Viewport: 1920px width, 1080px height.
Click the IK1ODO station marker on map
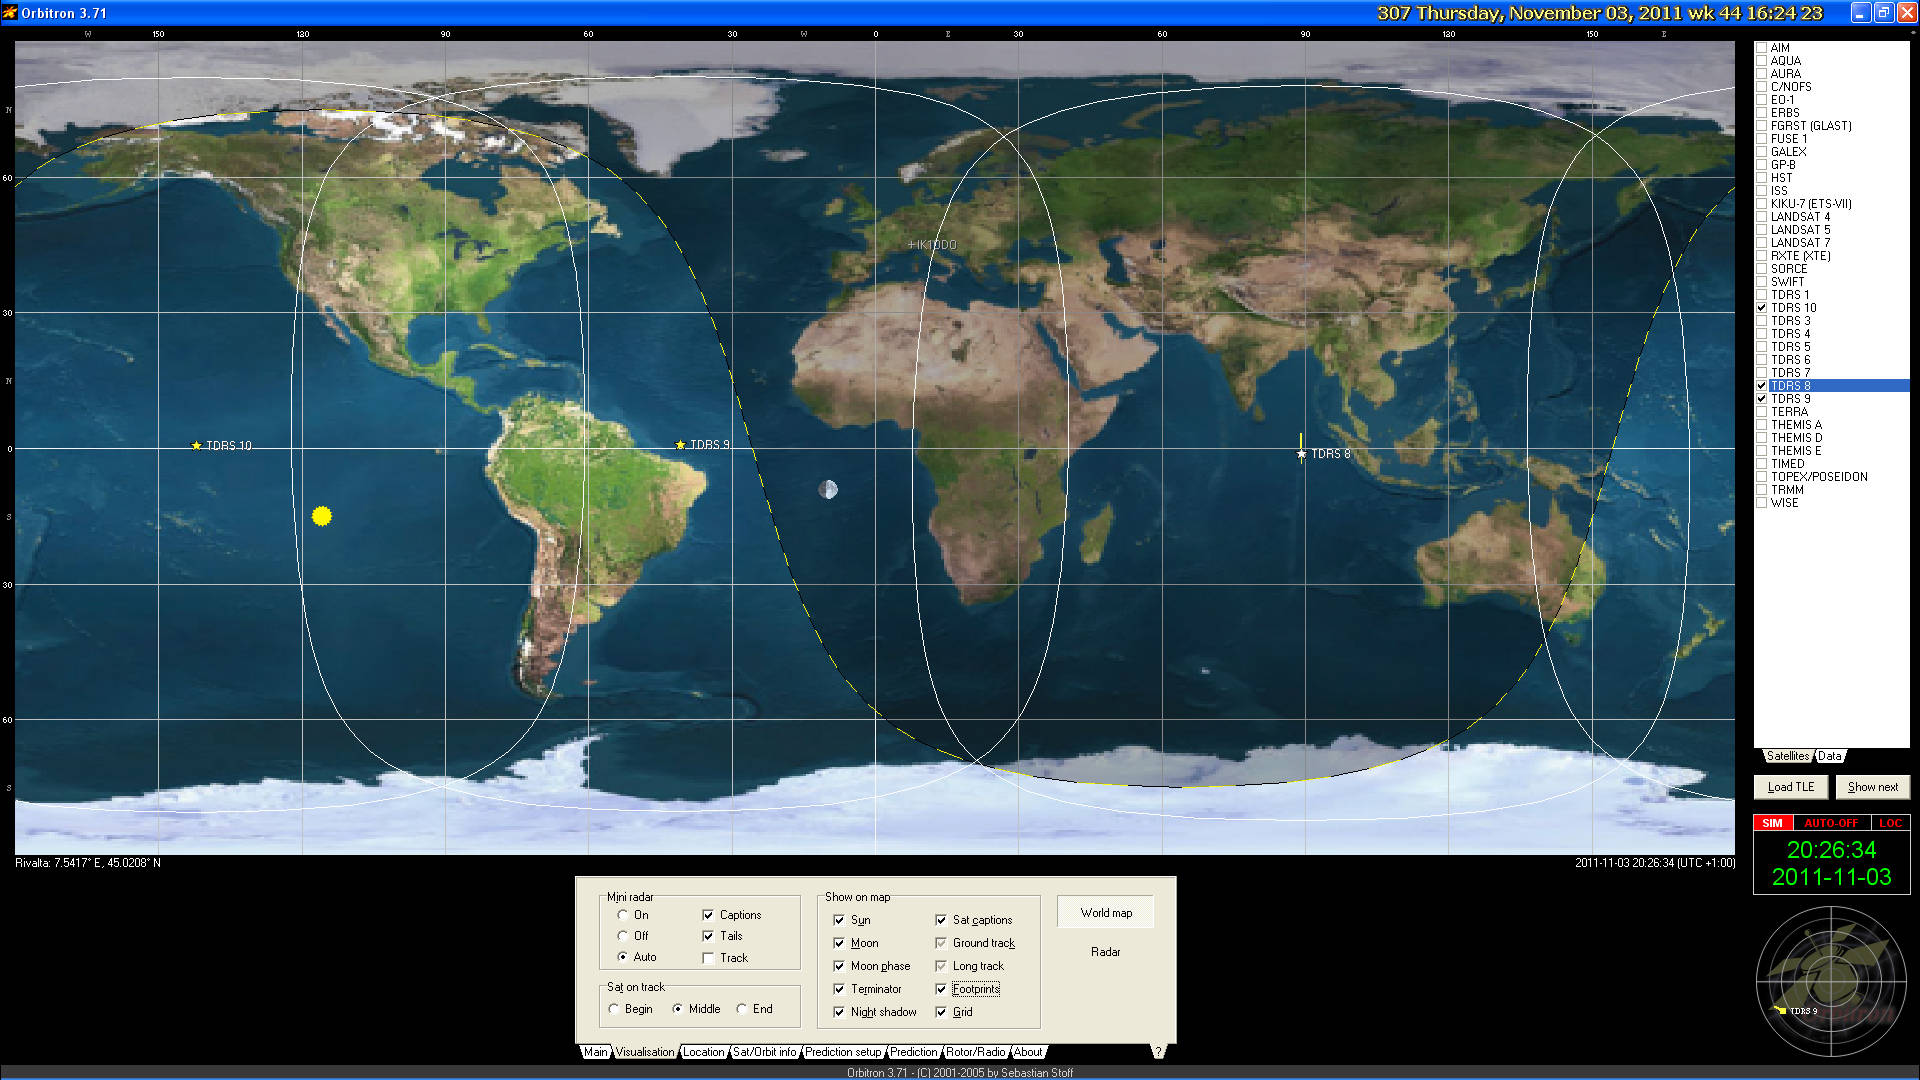point(911,245)
